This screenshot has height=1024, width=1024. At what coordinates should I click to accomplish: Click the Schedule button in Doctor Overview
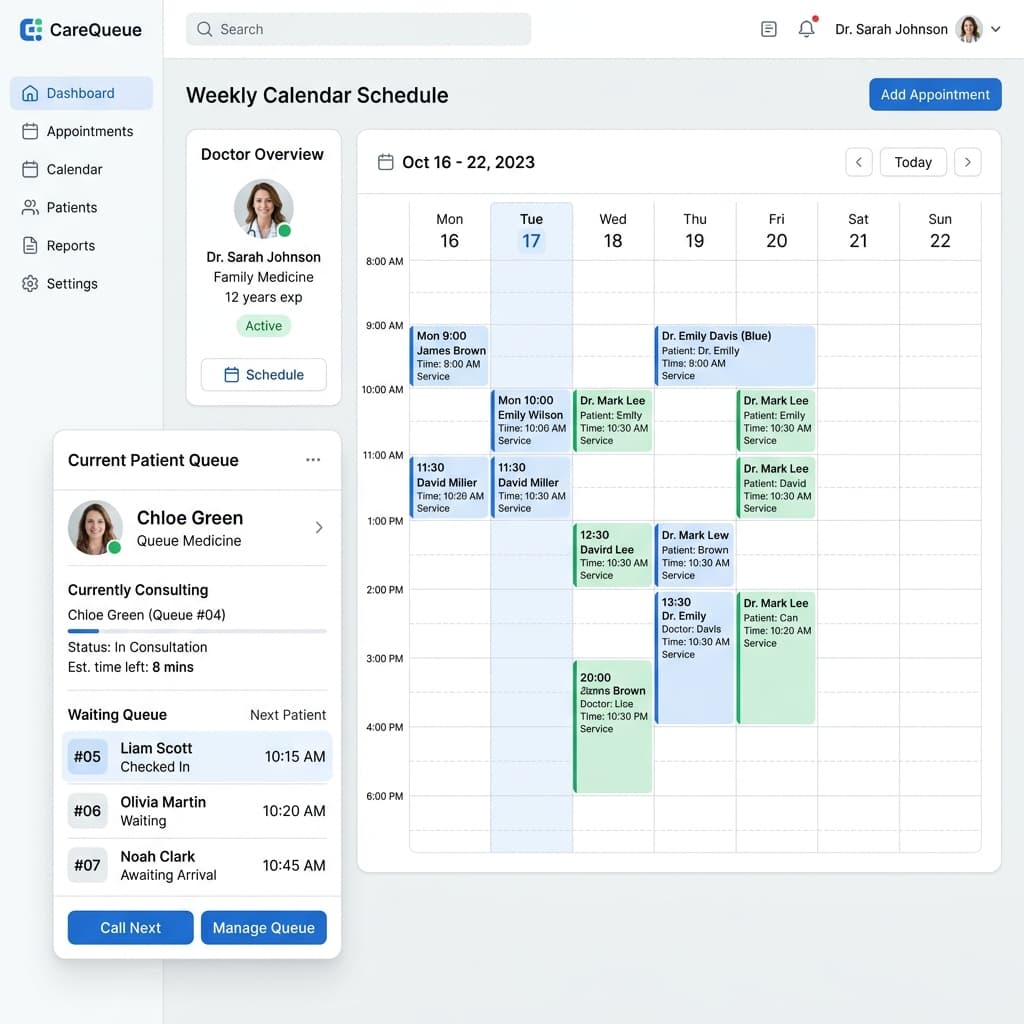click(264, 374)
